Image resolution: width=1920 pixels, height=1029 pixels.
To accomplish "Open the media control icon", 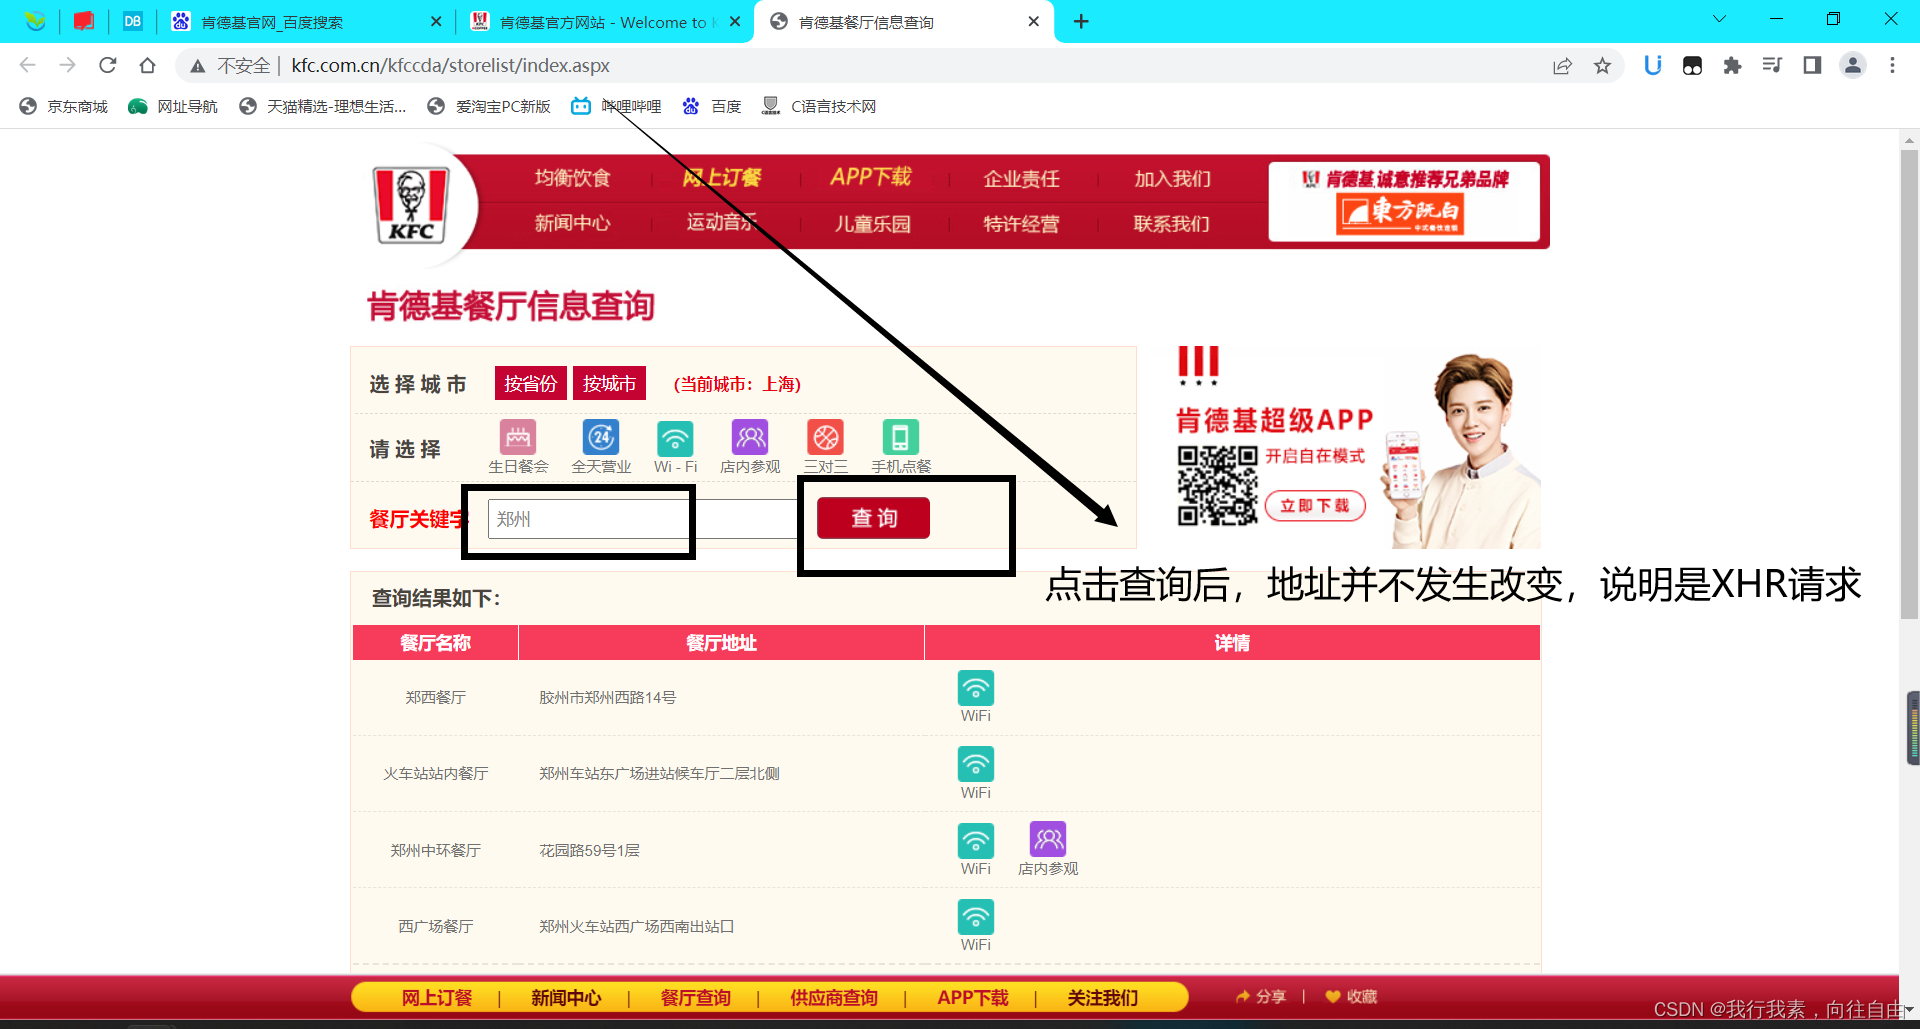I will point(1772,65).
